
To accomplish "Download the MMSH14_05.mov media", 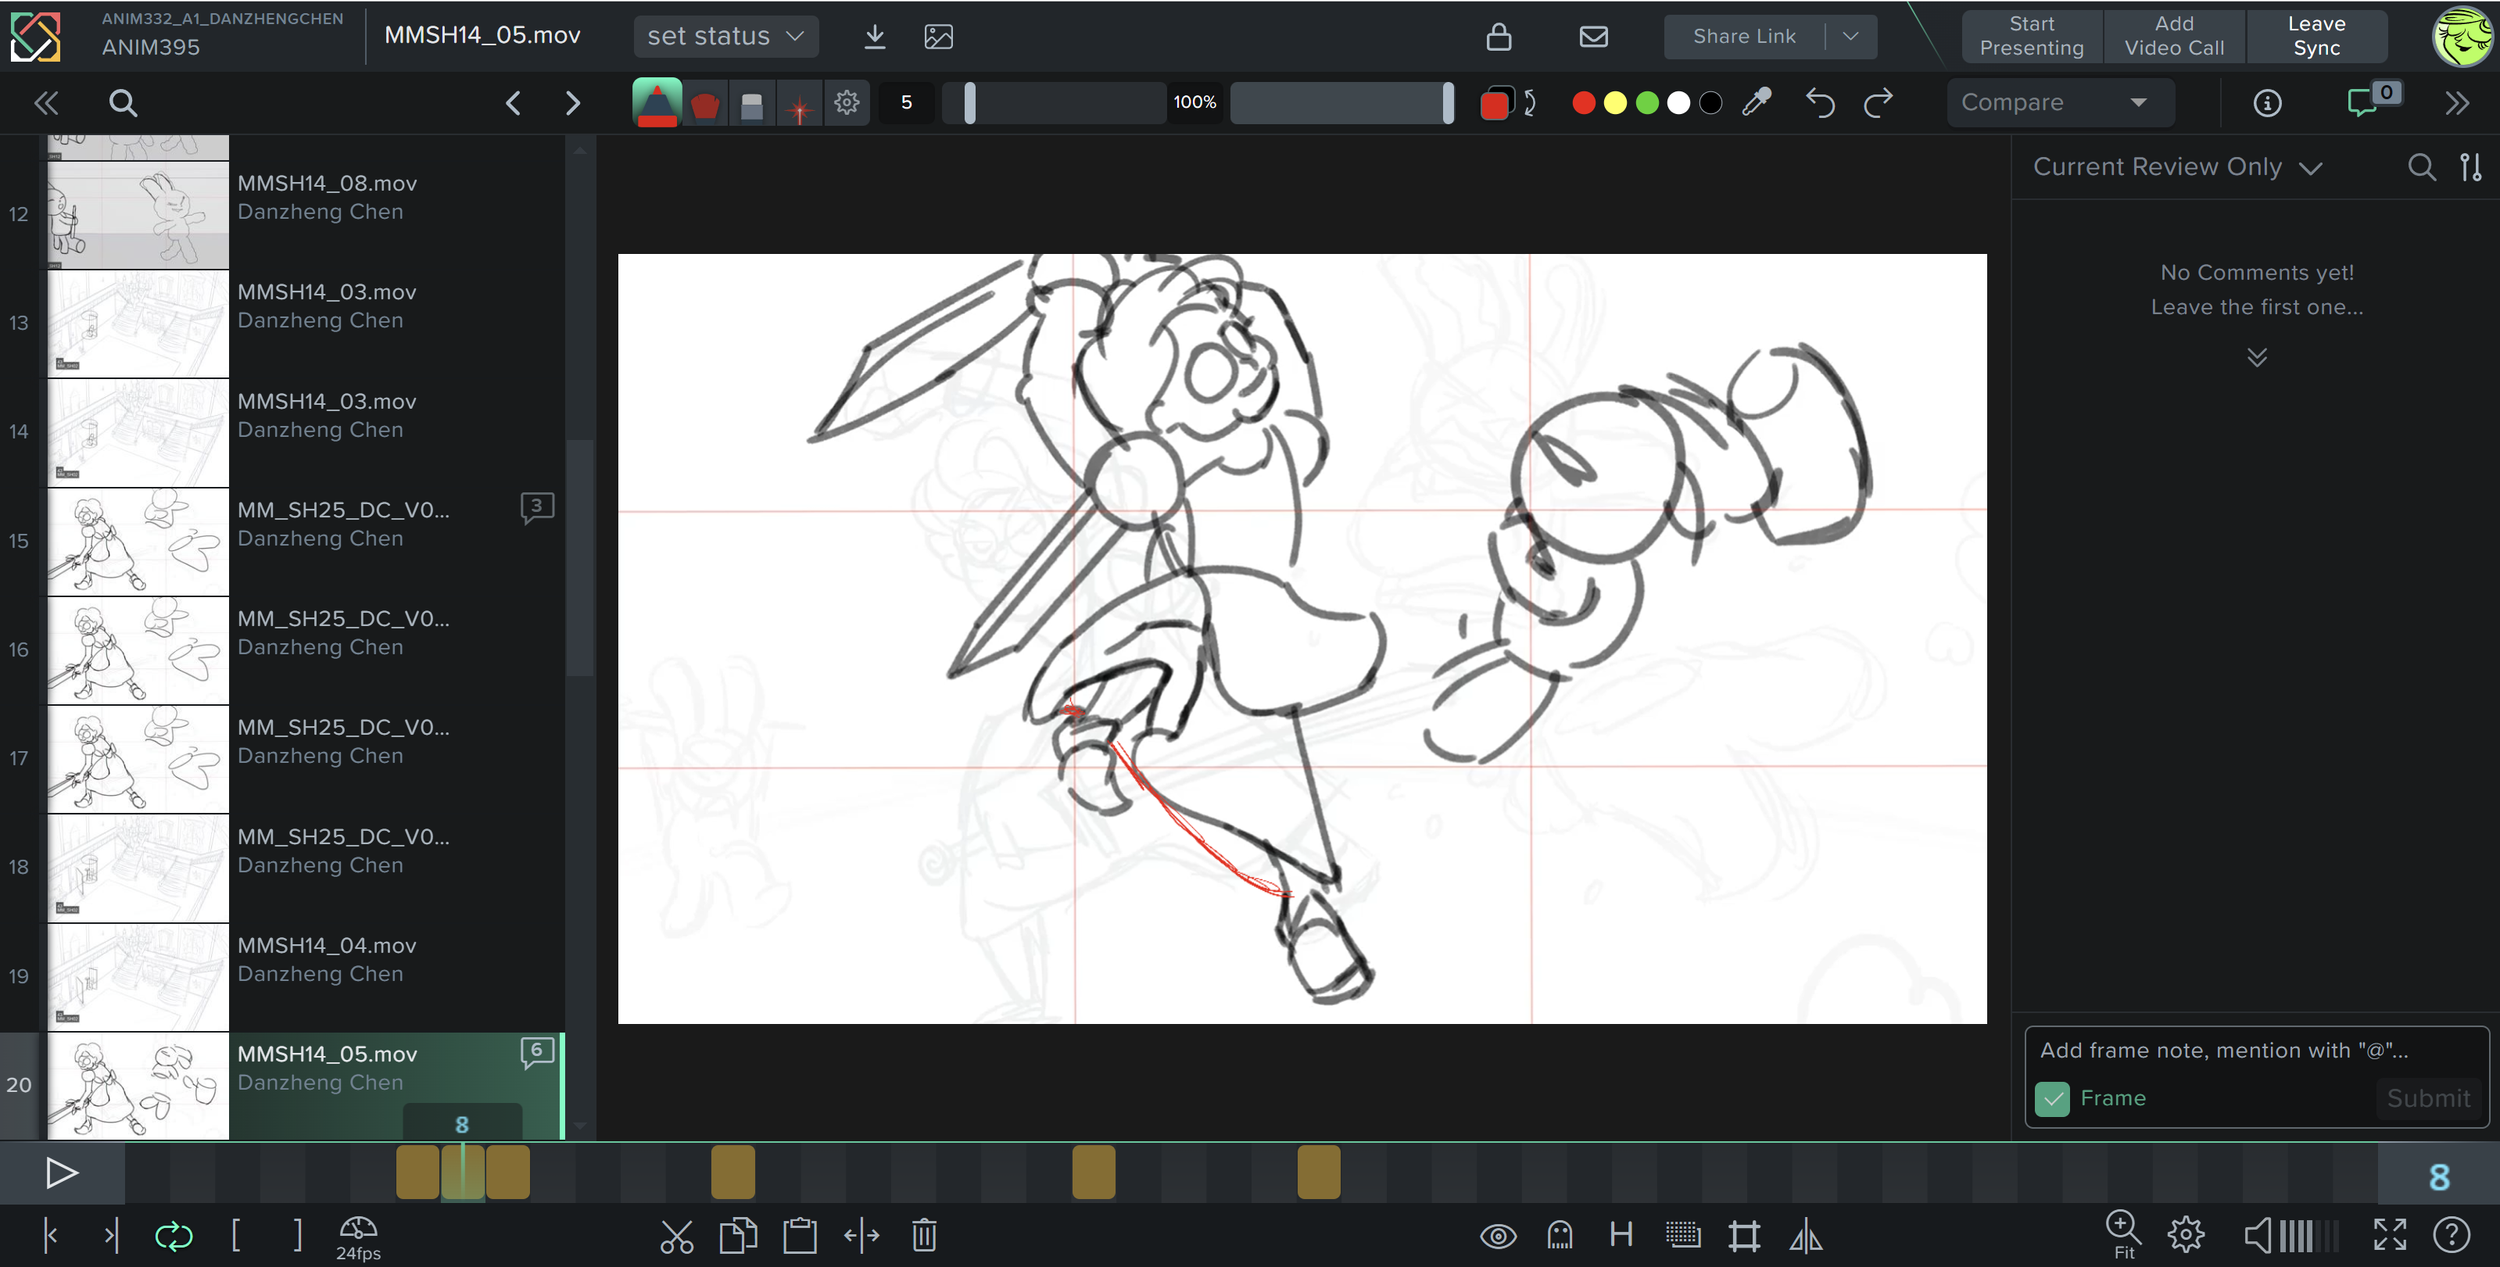I will click(x=874, y=36).
